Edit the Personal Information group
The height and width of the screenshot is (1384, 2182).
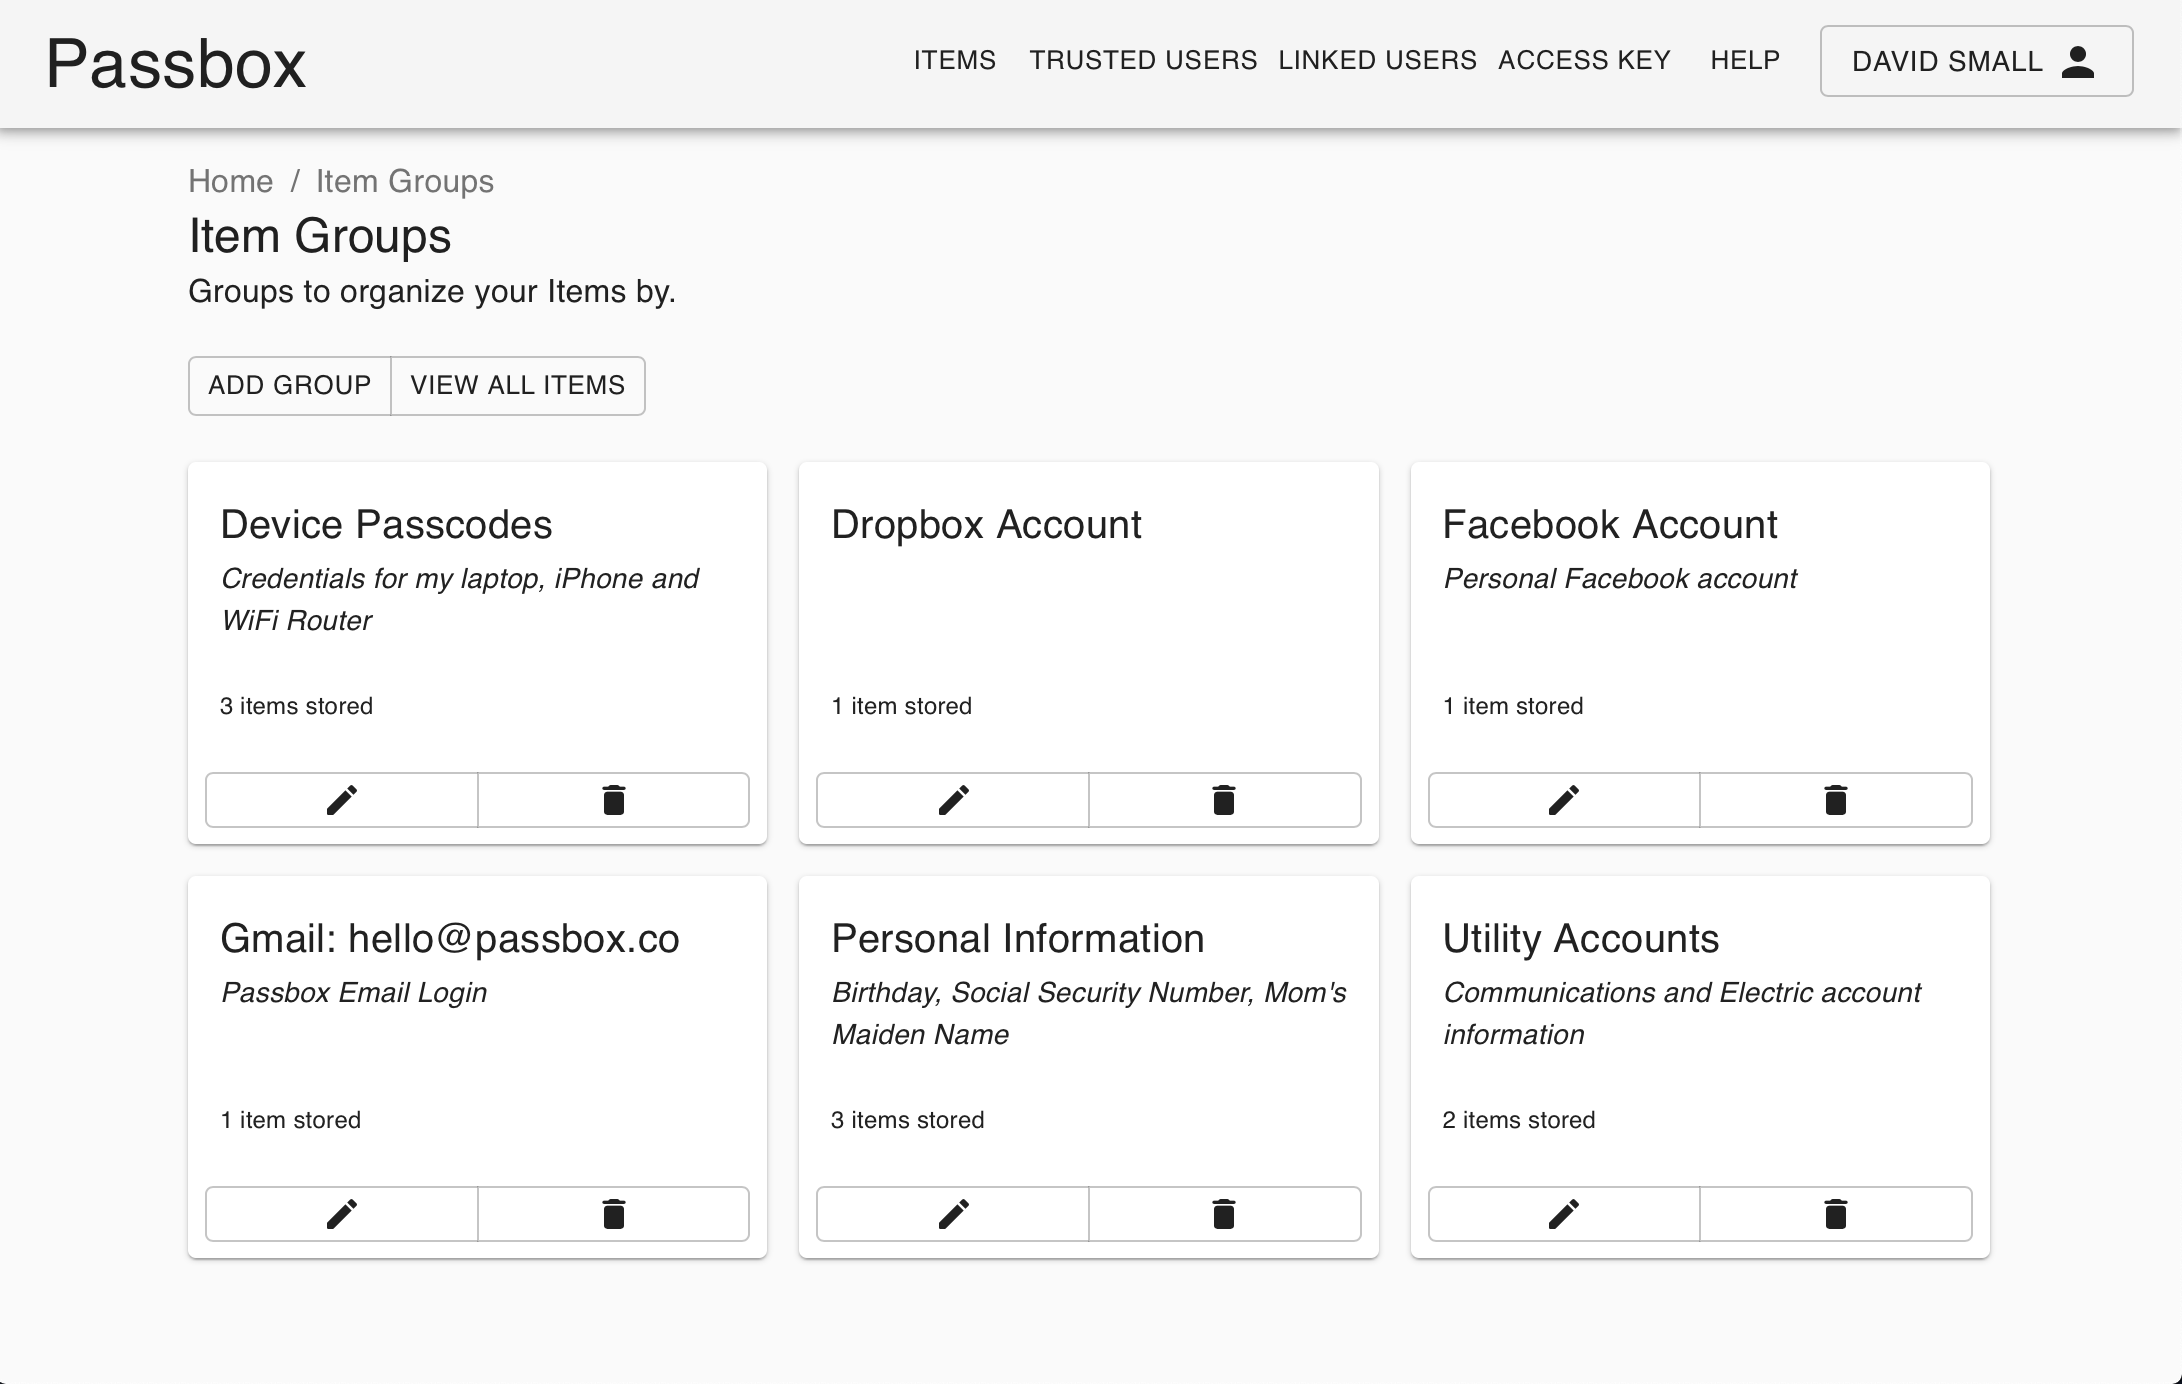point(953,1214)
